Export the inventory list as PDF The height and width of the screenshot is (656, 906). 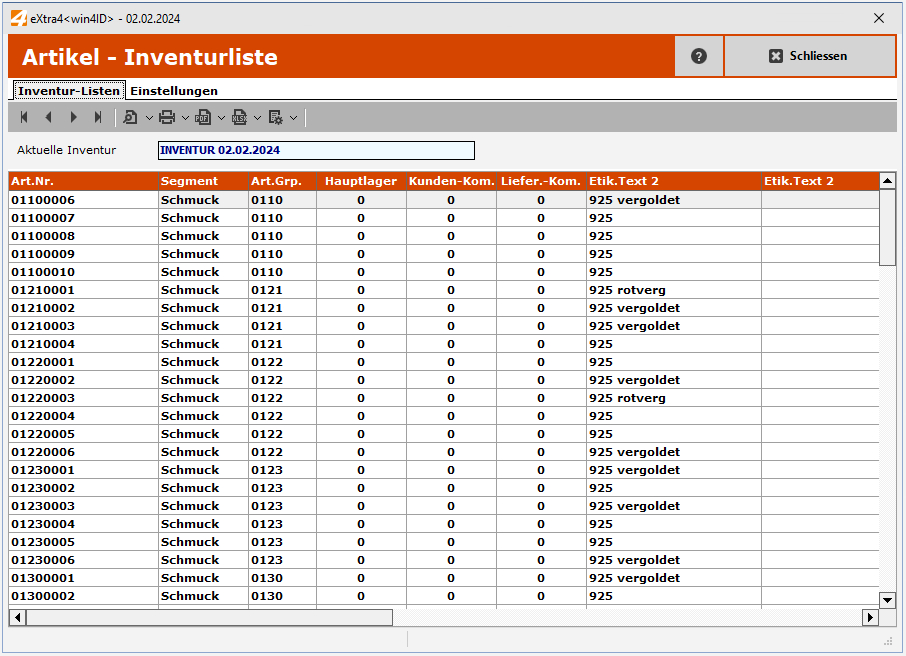click(x=202, y=117)
